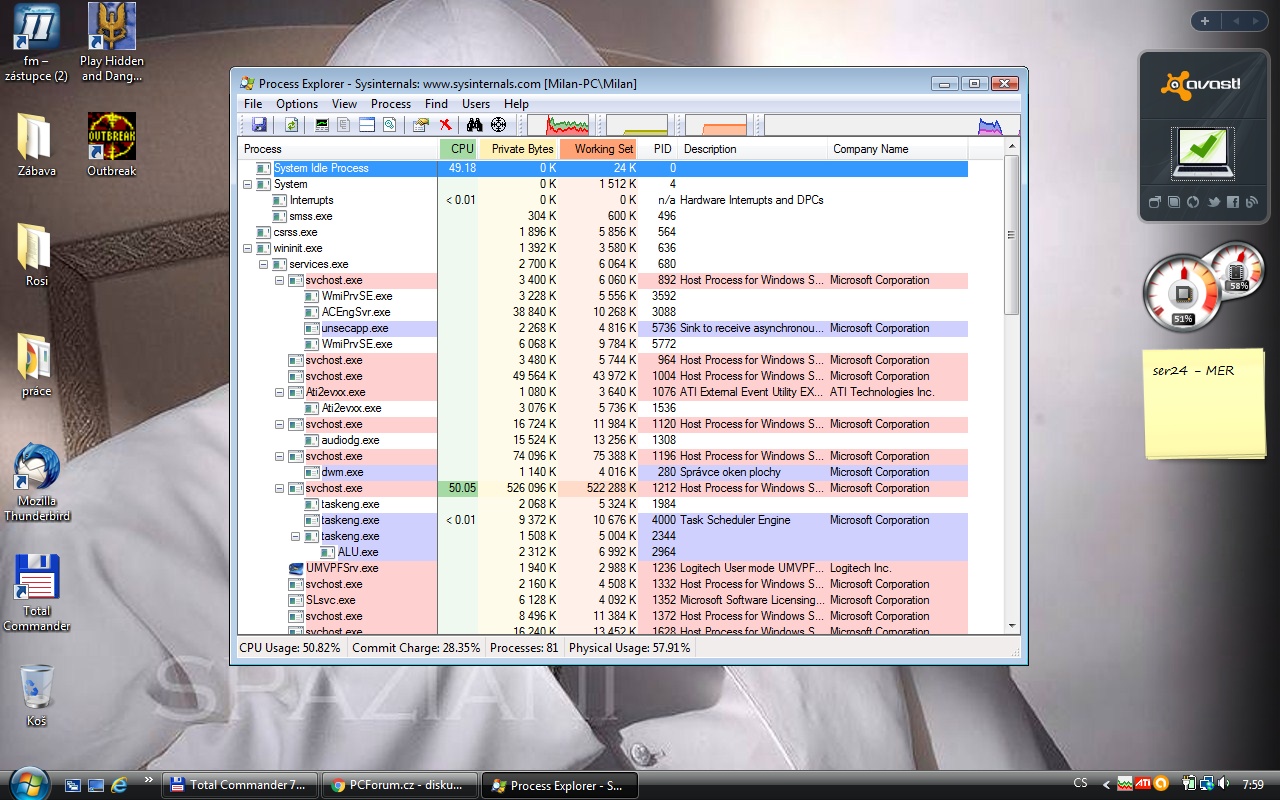Select the dwm.exe process
This screenshot has width=1280, height=800.
point(603,472)
